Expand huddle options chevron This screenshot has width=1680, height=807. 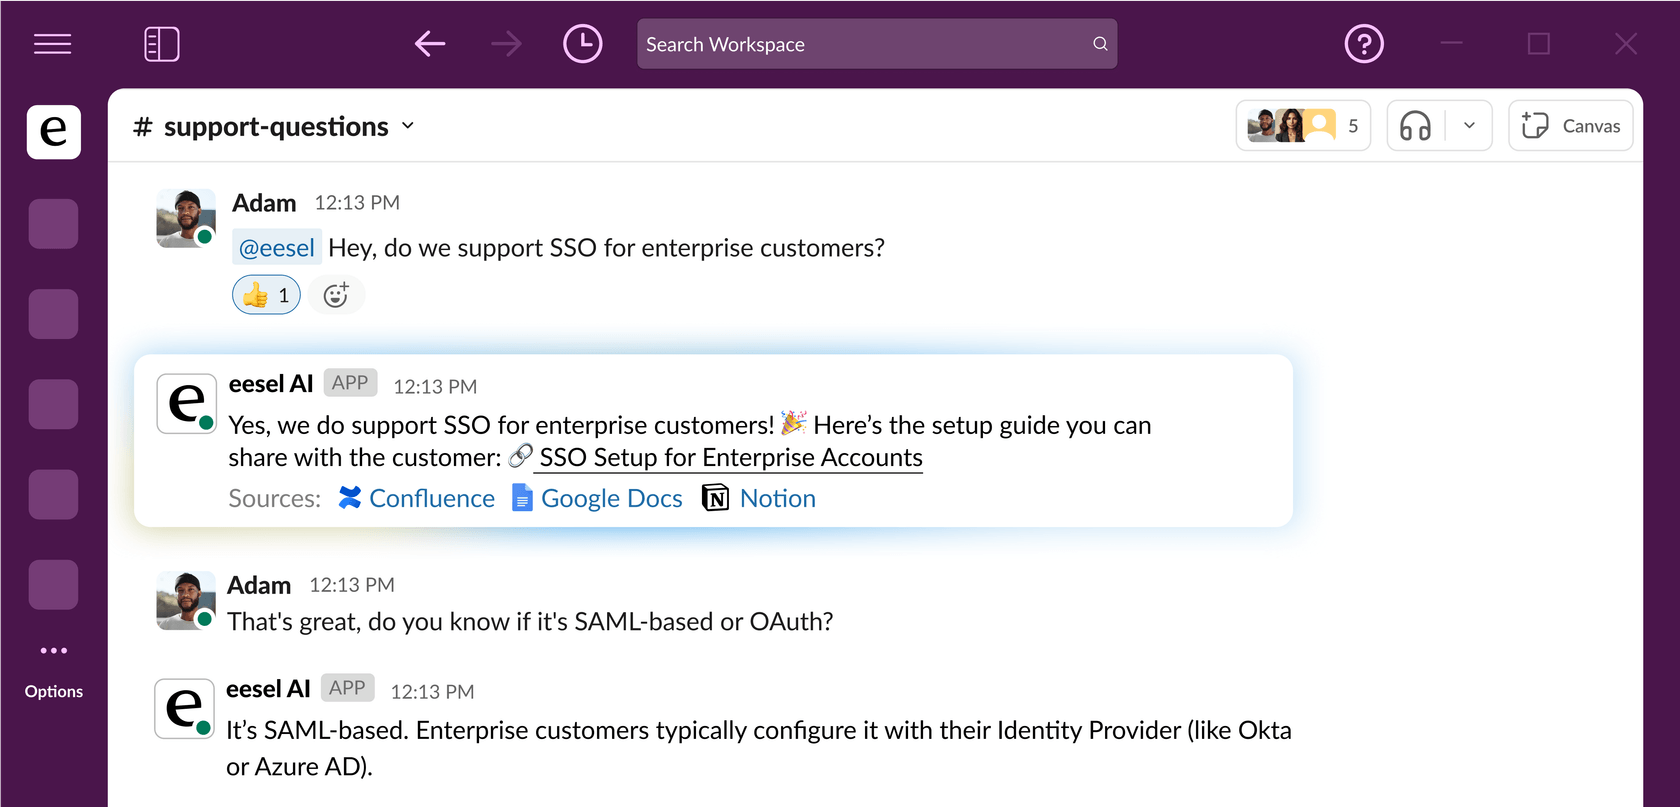pyautogui.click(x=1469, y=126)
